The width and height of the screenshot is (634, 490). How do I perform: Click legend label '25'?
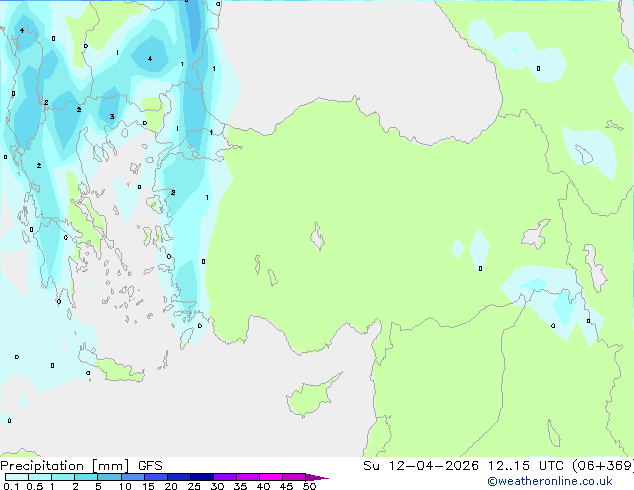pos(194,486)
